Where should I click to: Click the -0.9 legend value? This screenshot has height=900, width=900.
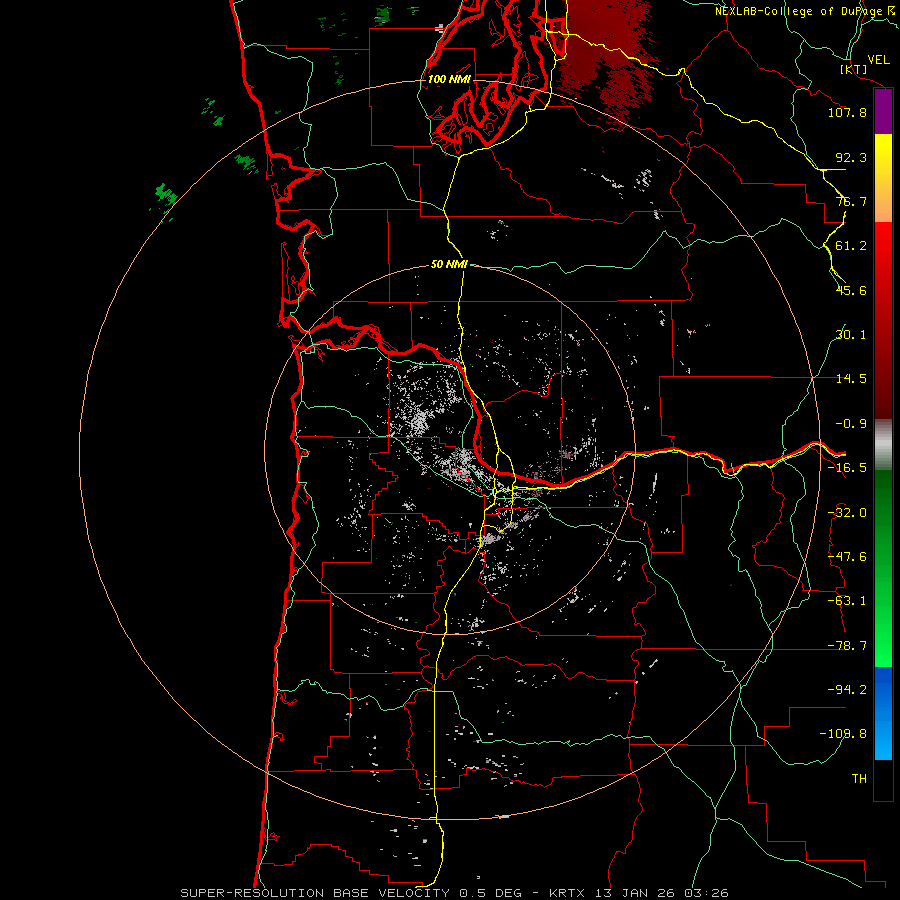(x=851, y=424)
